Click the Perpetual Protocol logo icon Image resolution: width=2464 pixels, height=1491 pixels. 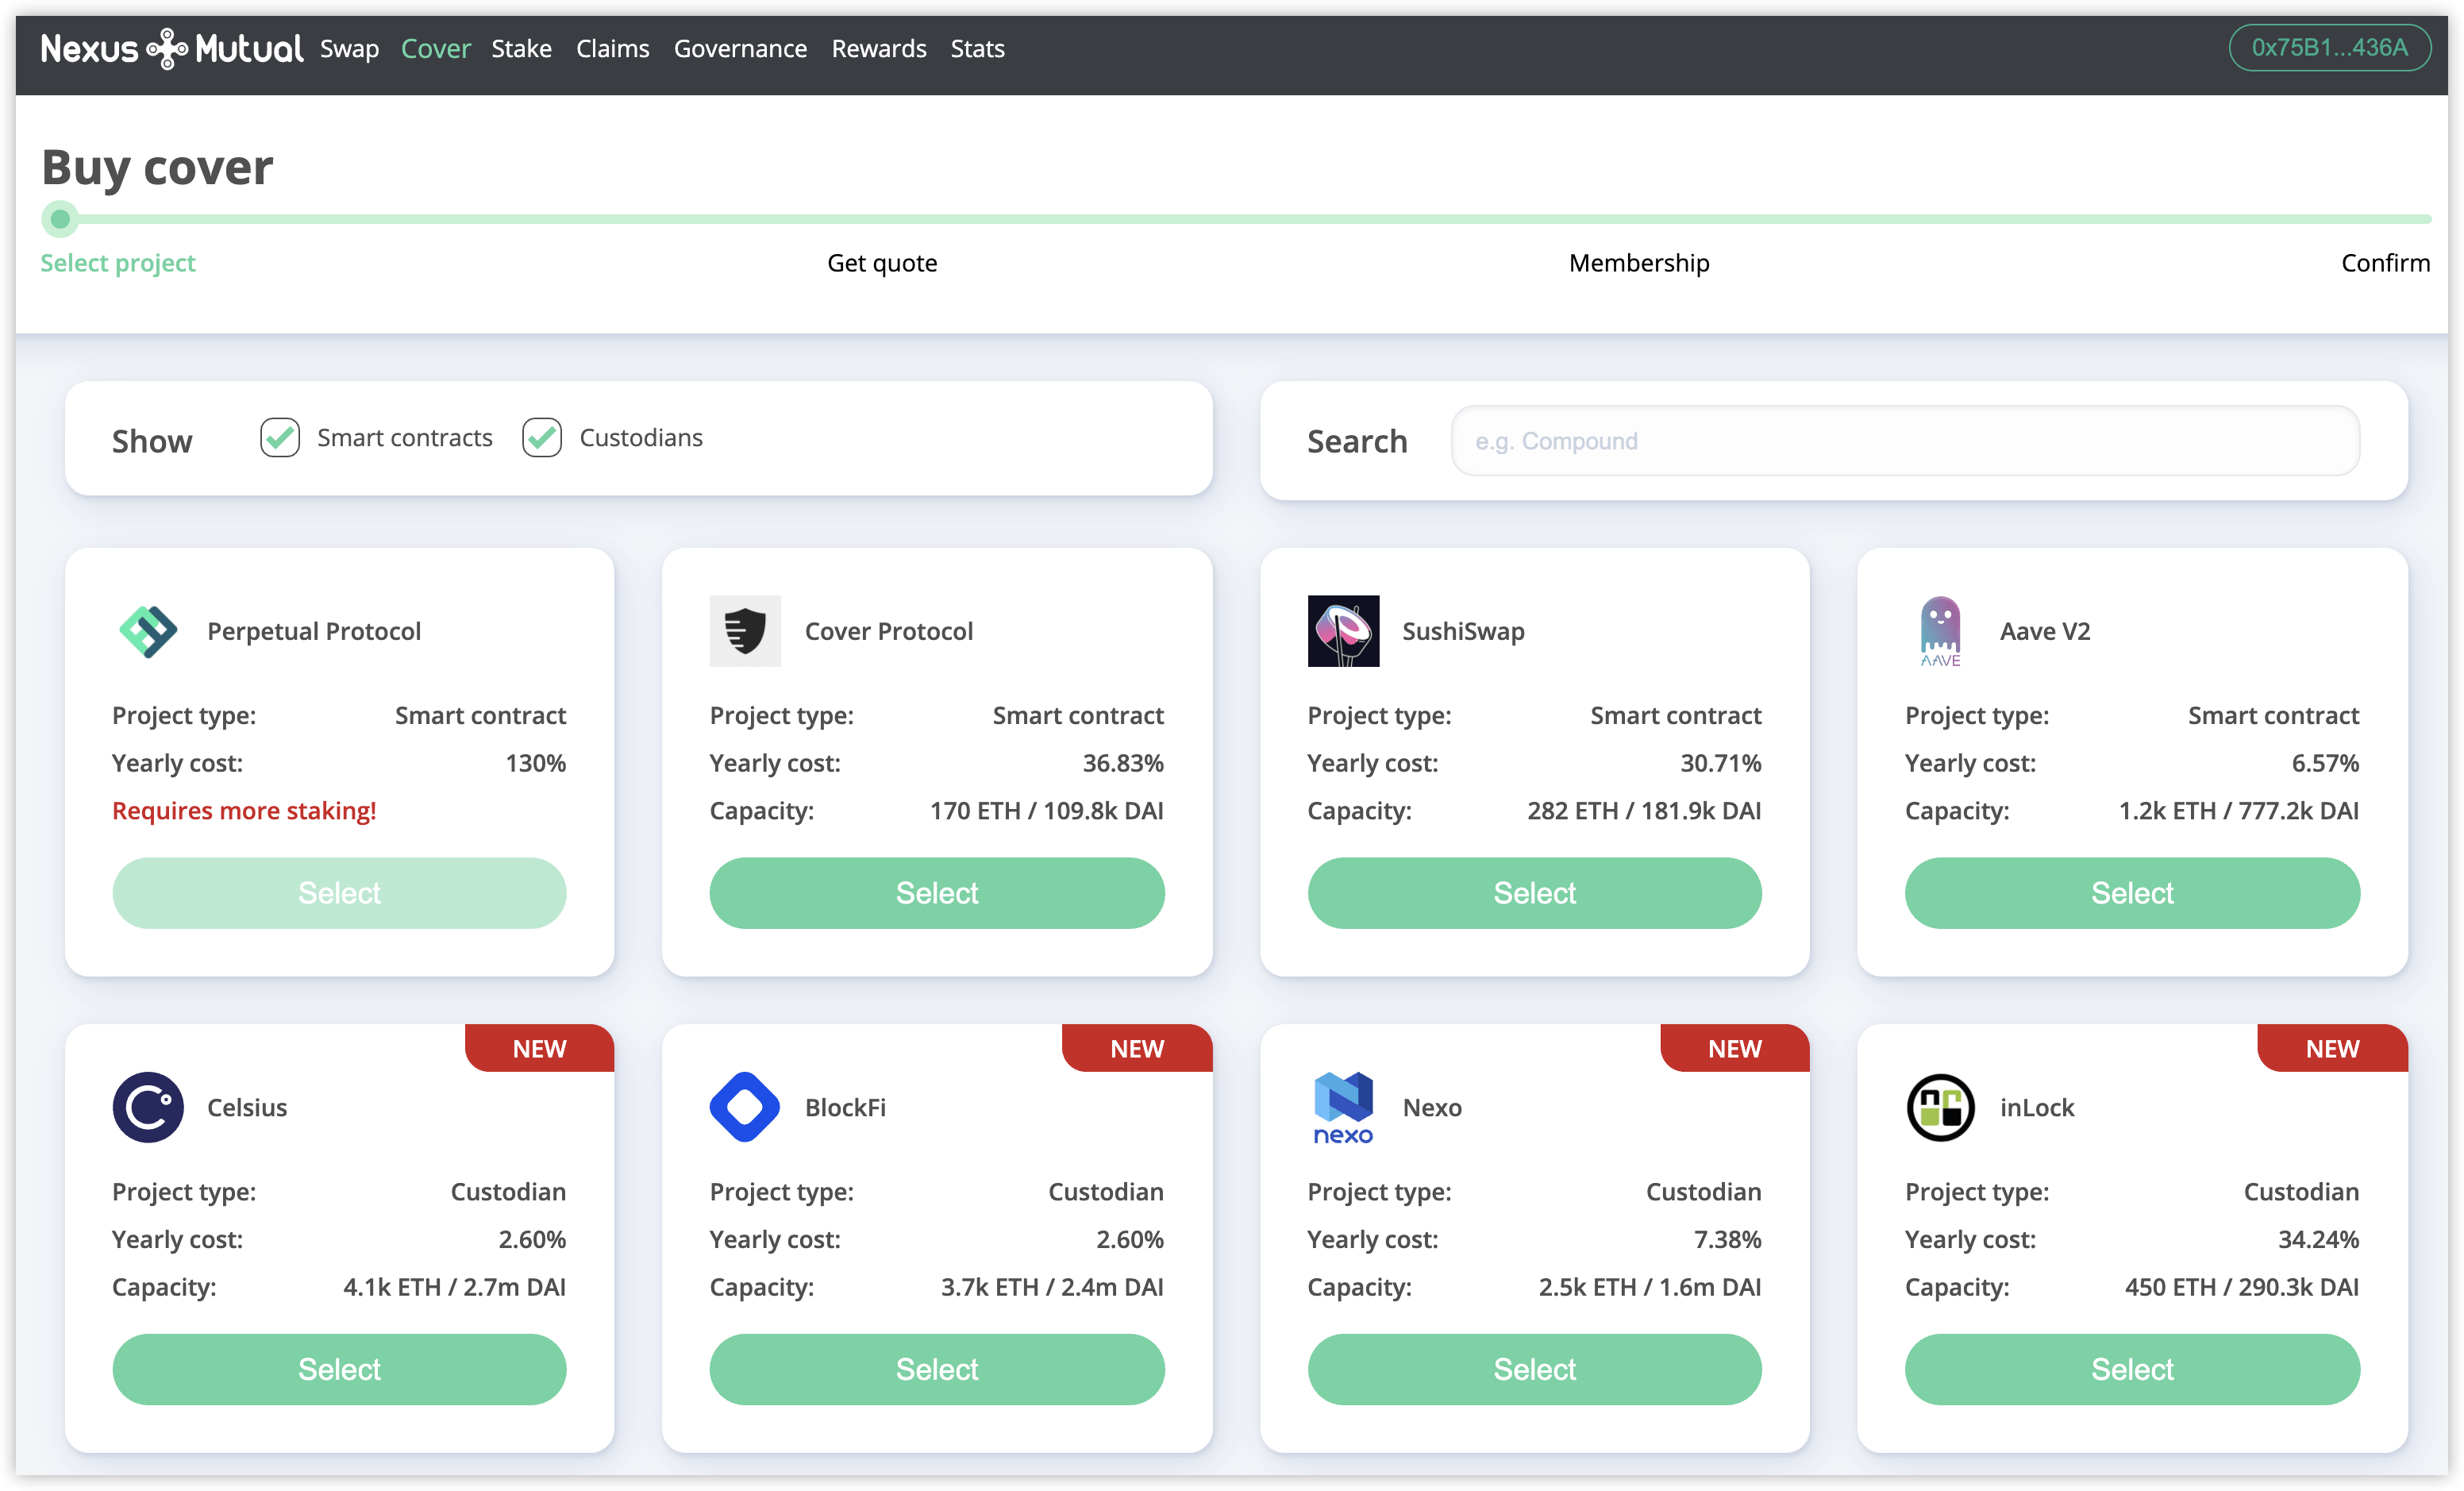point(148,631)
